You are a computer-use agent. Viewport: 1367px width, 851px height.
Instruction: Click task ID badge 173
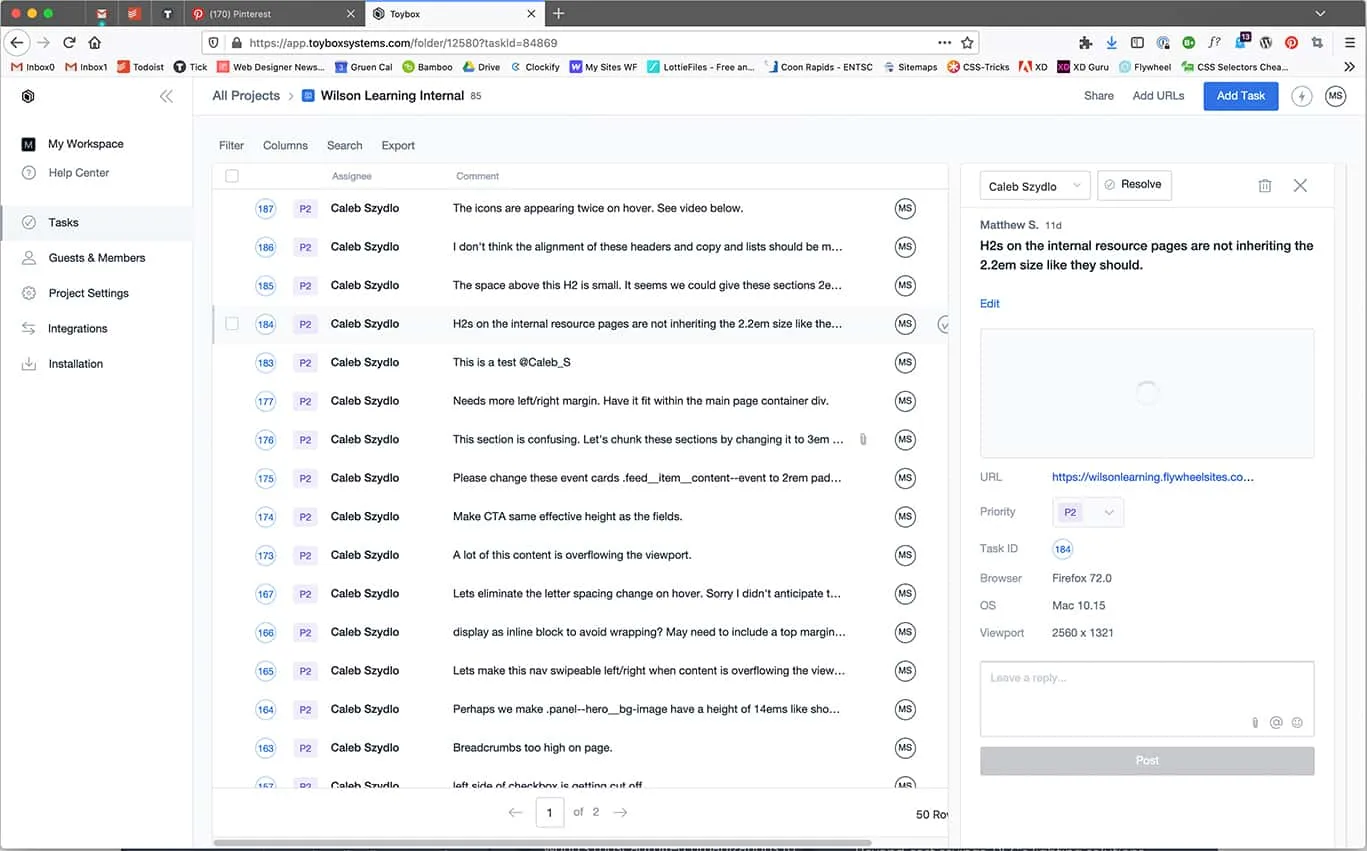pyautogui.click(x=265, y=556)
